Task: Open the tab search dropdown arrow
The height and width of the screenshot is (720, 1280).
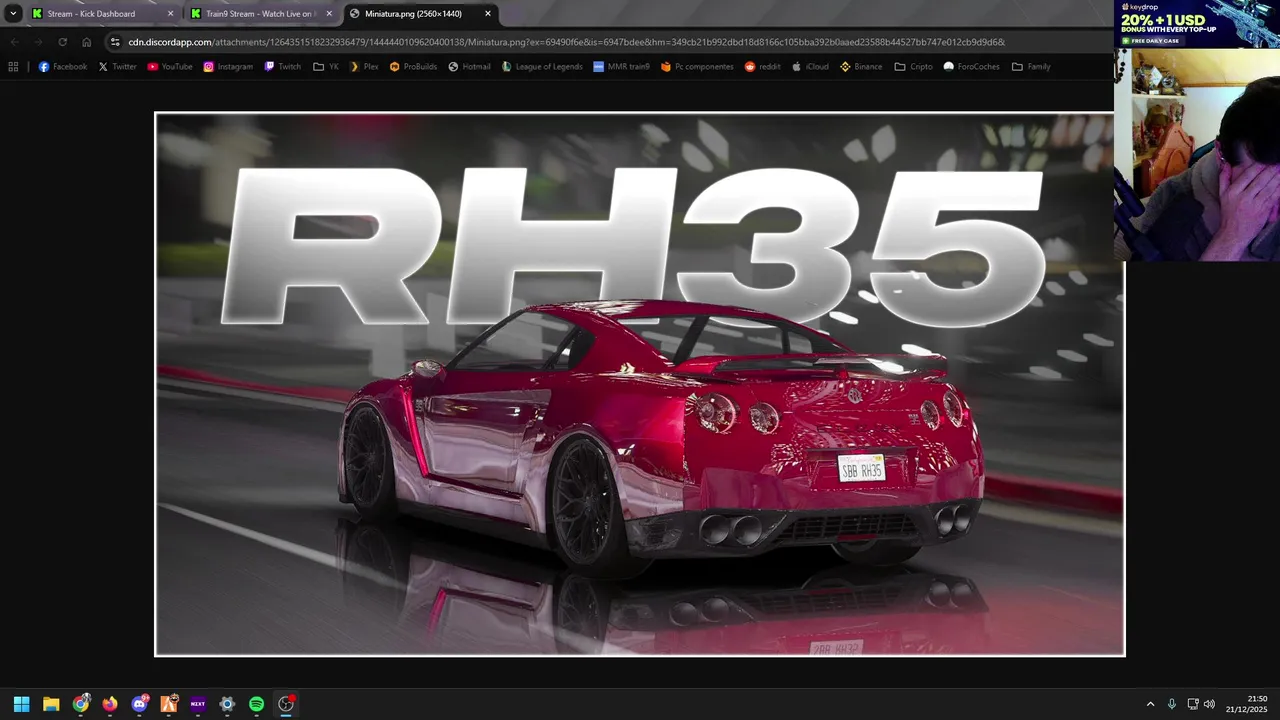Action: pyautogui.click(x=13, y=14)
